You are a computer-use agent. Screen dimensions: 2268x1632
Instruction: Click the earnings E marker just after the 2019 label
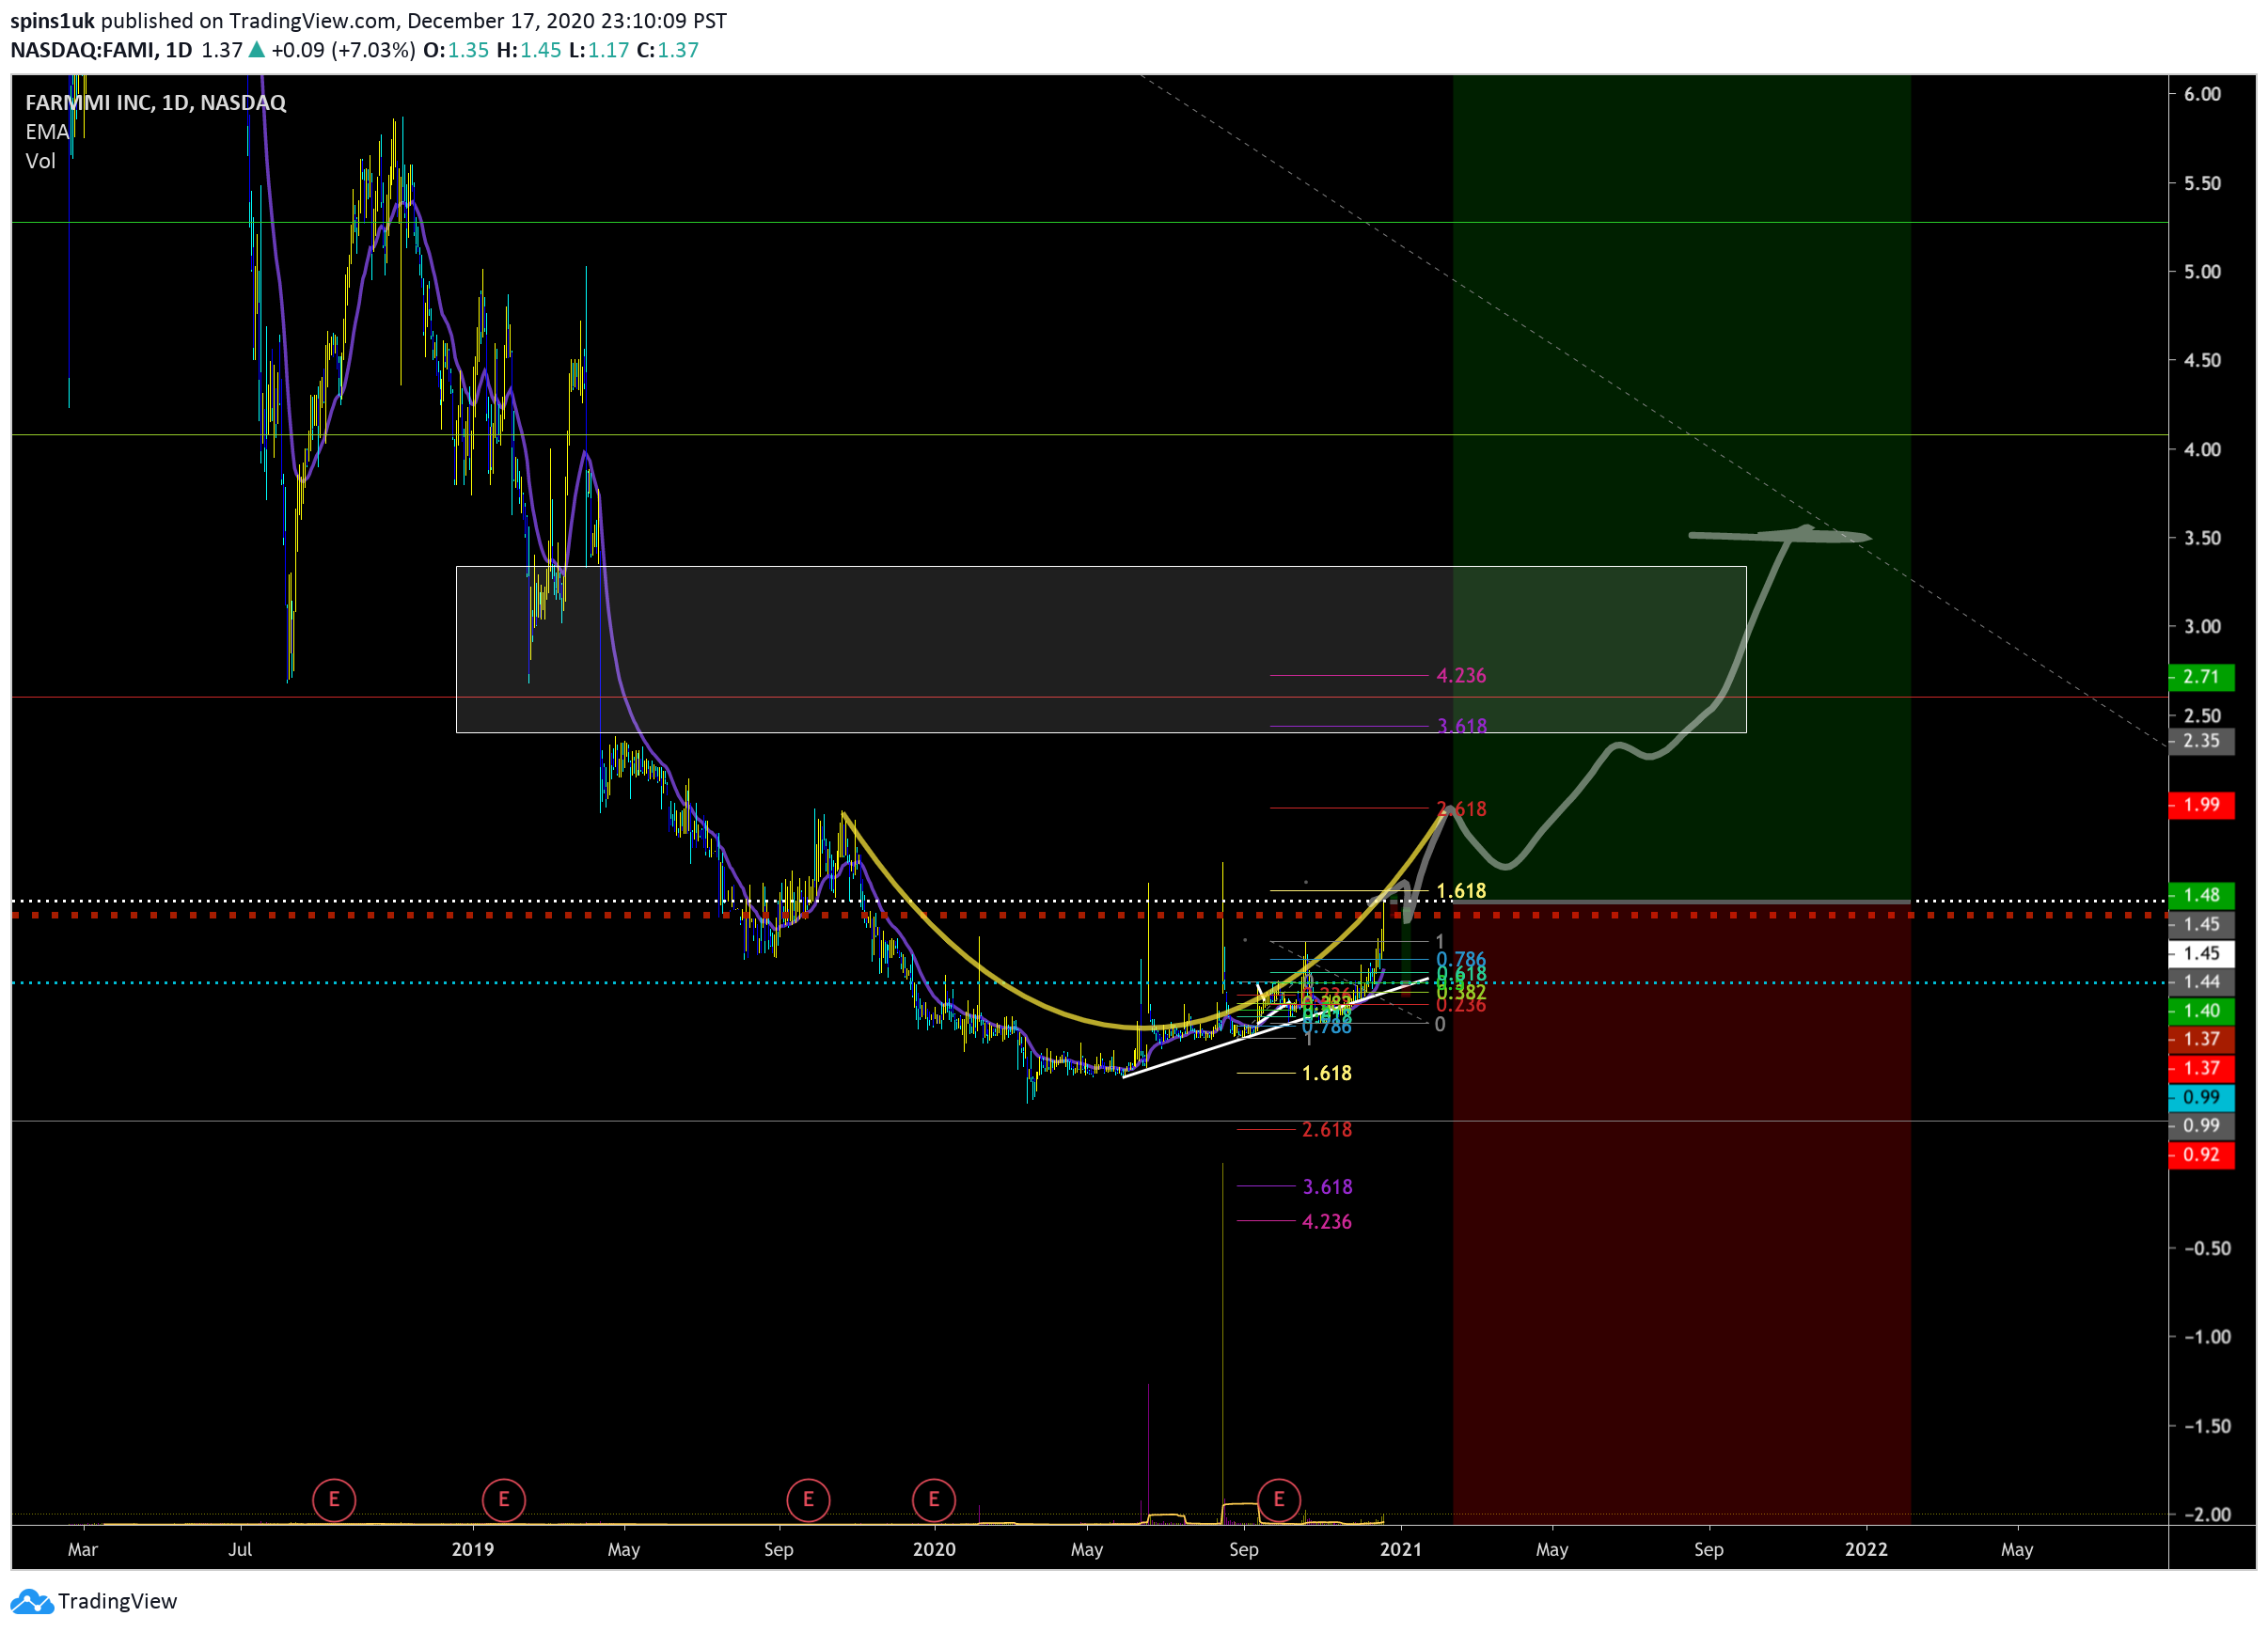pyautogui.click(x=503, y=1499)
